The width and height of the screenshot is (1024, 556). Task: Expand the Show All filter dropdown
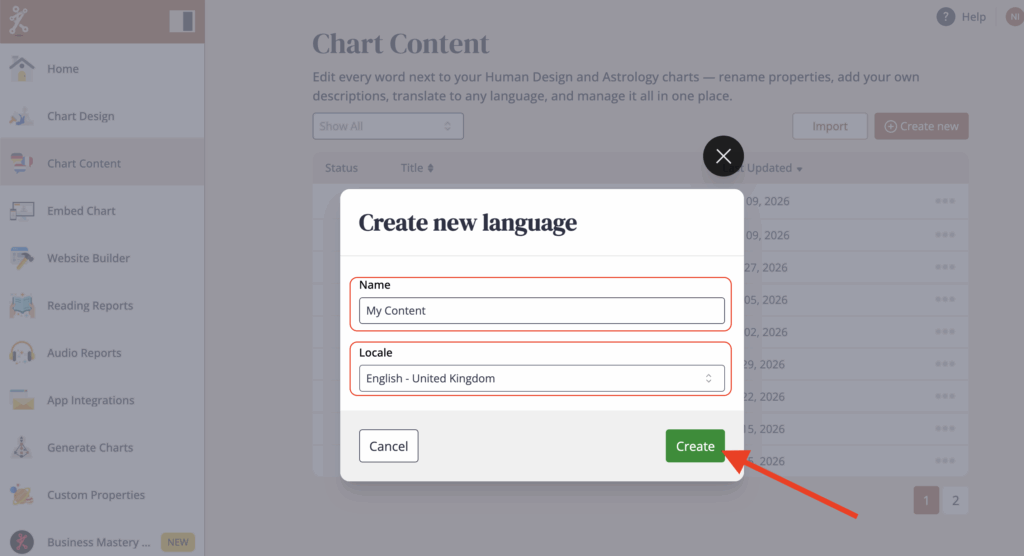click(x=387, y=126)
